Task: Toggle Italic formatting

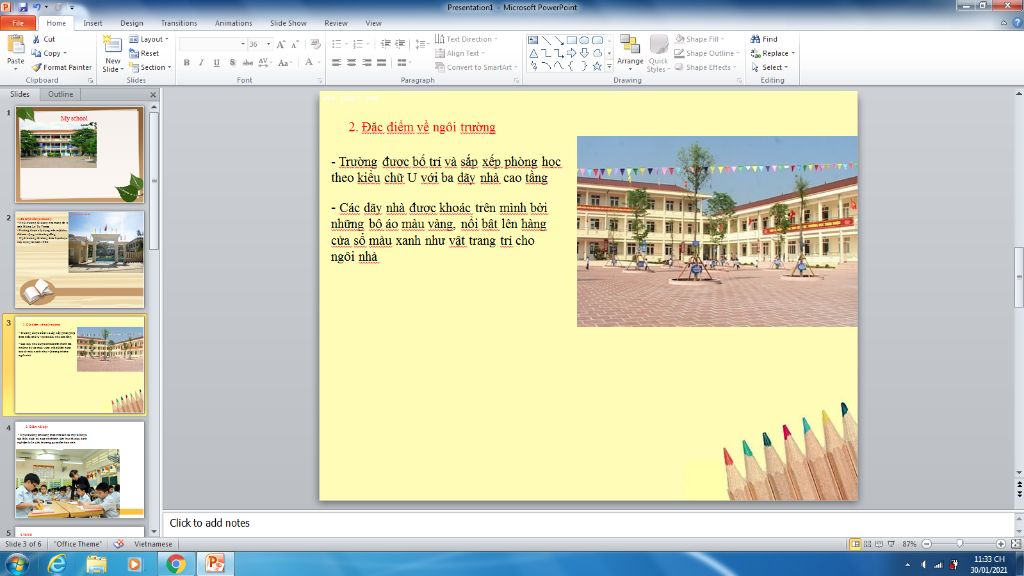Action: 201,62
